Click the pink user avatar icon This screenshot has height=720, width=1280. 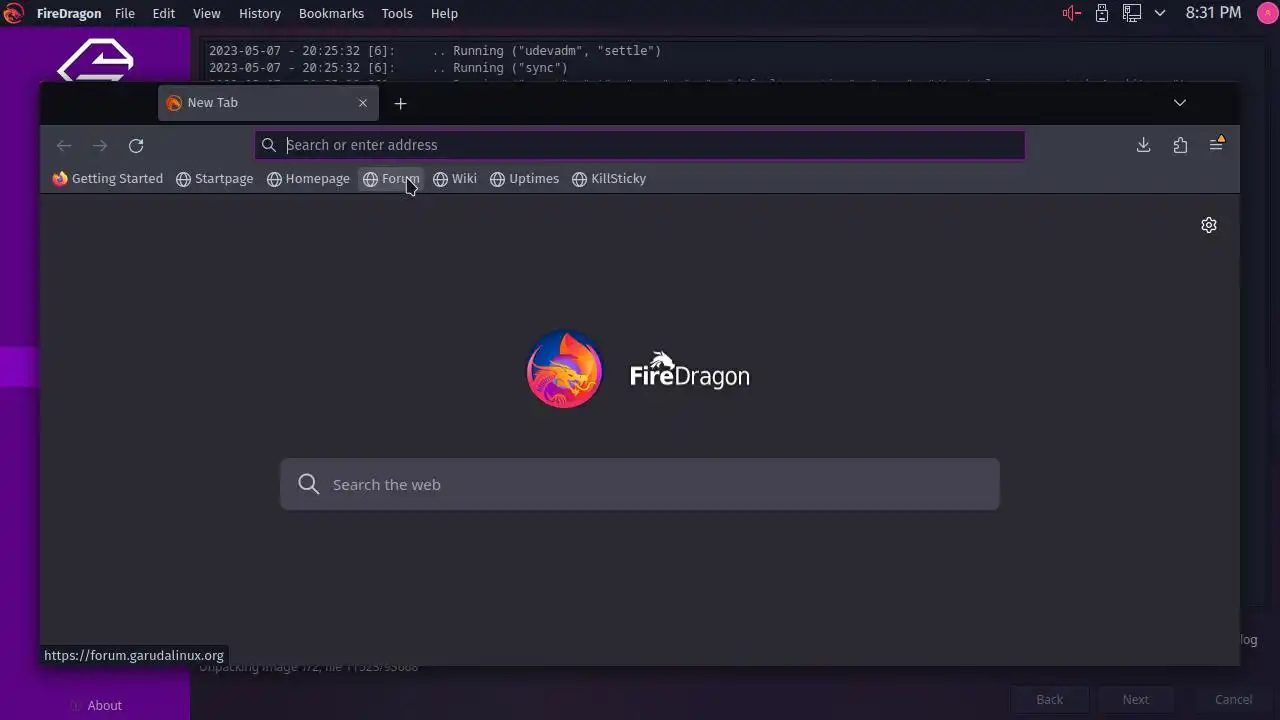click(x=1267, y=13)
